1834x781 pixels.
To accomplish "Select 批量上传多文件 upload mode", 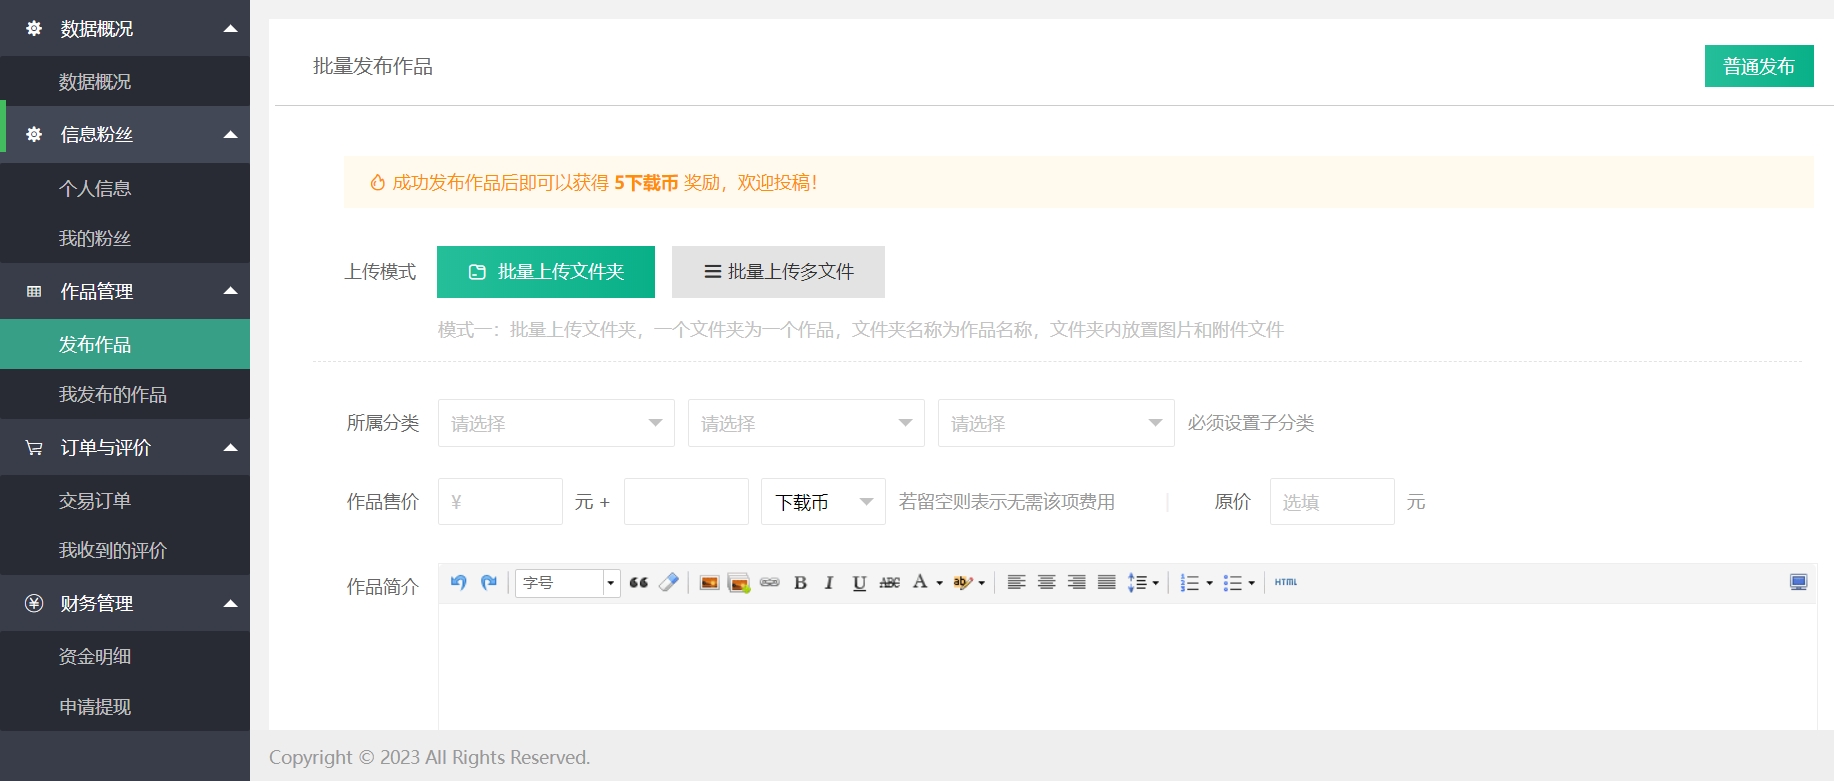I will pyautogui.click(x=778, y=272).
